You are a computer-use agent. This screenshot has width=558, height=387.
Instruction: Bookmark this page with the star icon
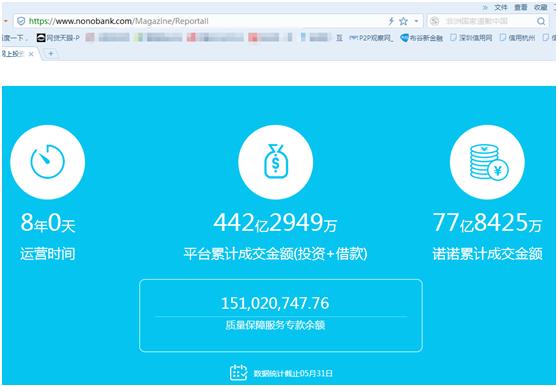tap(403, 21)
